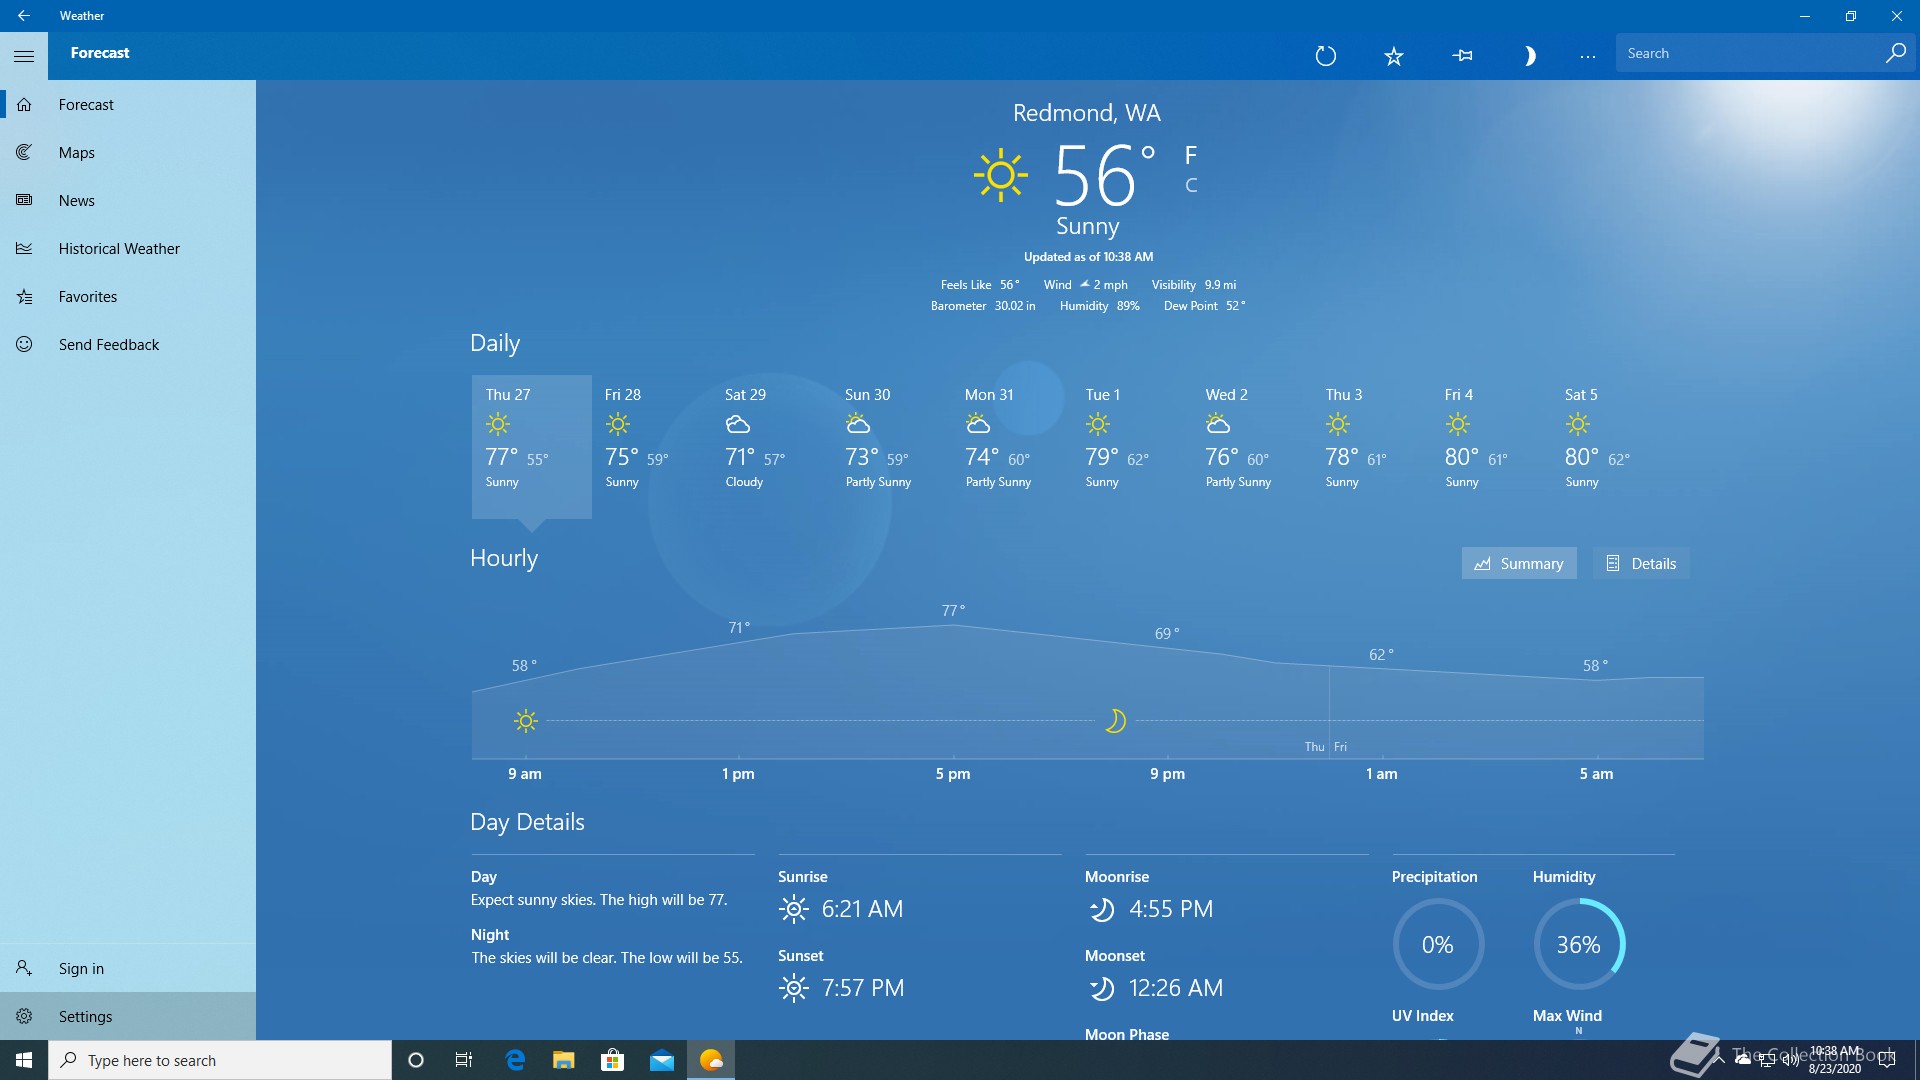The image size is (1920, 1080).
Task: Open the Windows Start menu
Action: (x=24, y=1060)
